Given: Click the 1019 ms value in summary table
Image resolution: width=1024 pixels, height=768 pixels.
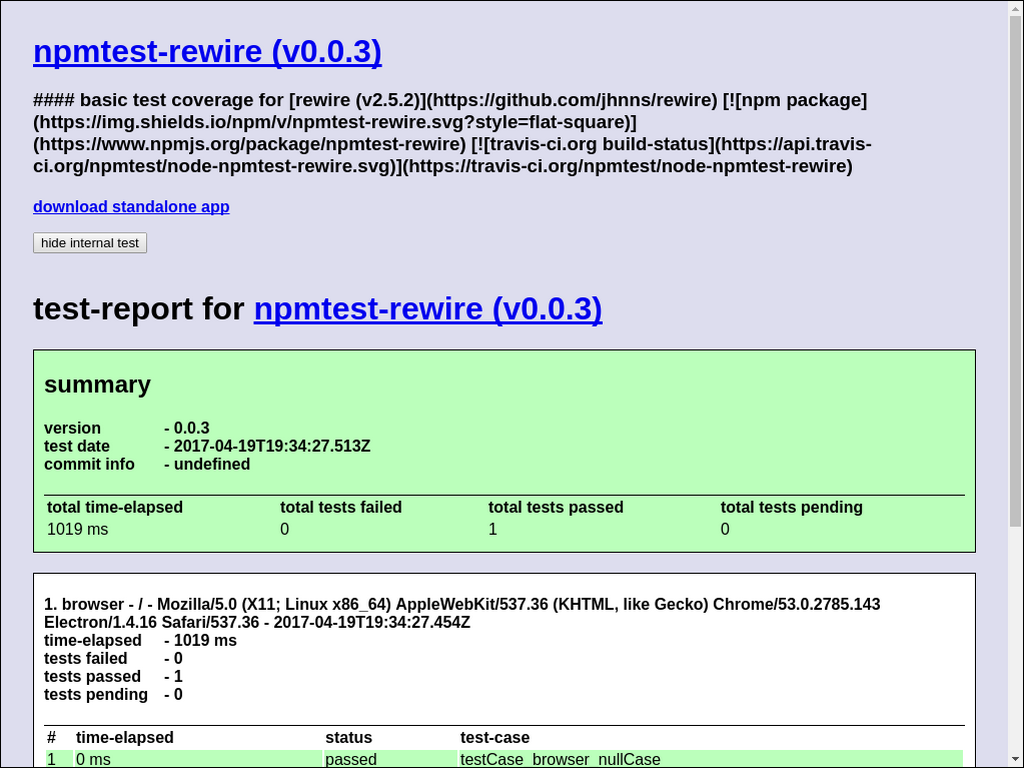Looking at the screenshot, I should click(78, 529).
